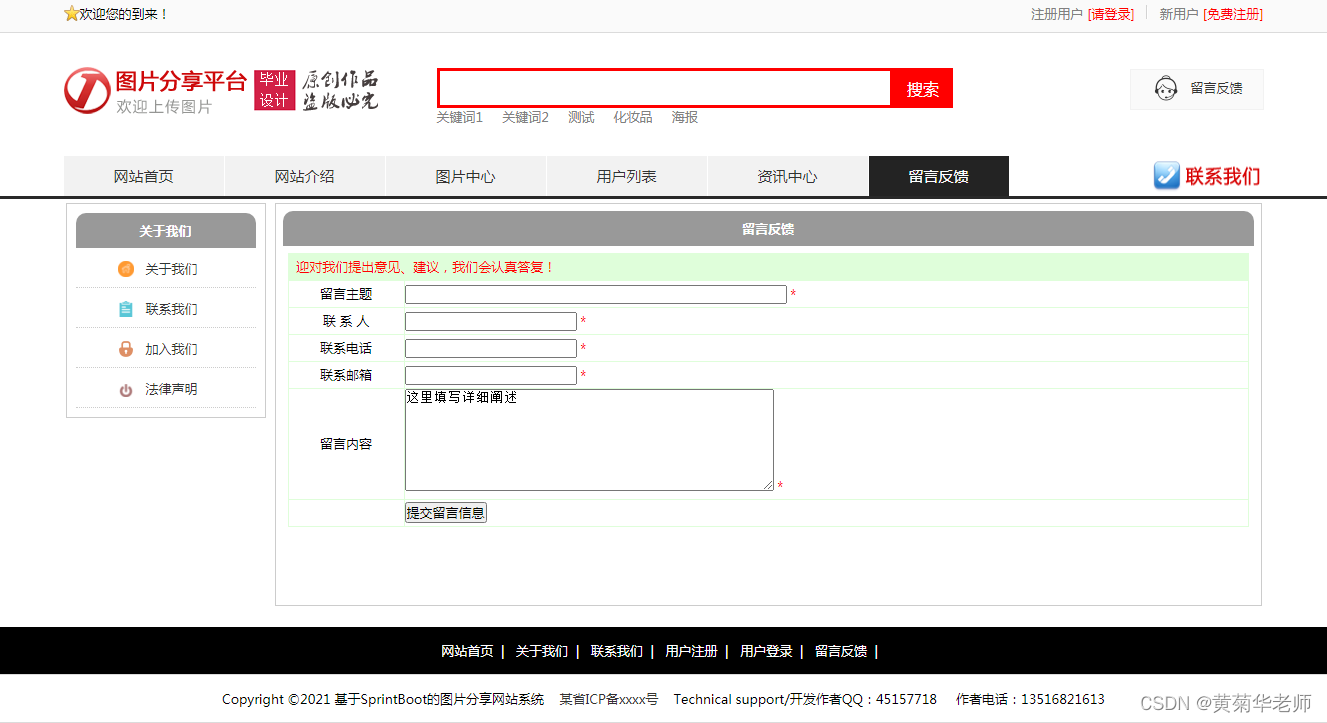
Task: Click the orange 关于我们 sidebar icon
Action: pos(126,269)
